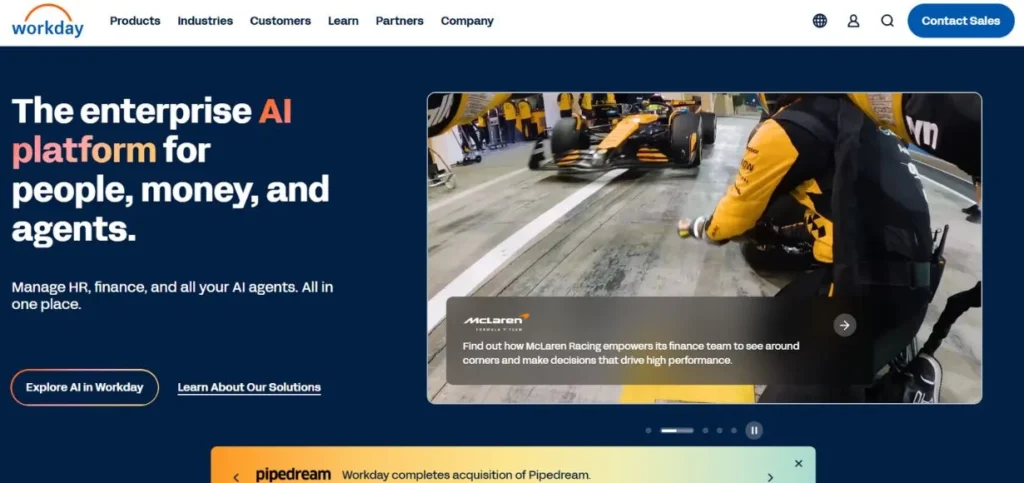Go to previous announcement in banner
Image resolution: width=1024 pixels, height=483 pixels.
point(235,477)
